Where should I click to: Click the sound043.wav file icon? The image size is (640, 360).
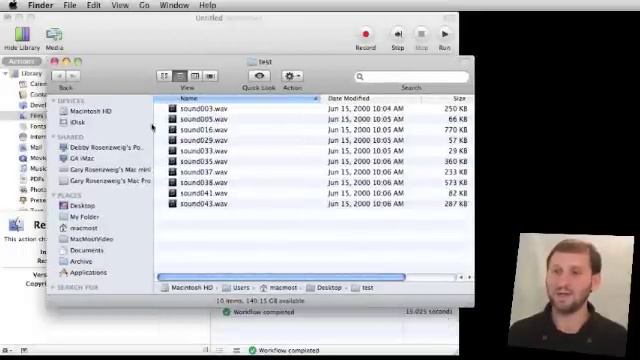point(173,204)
